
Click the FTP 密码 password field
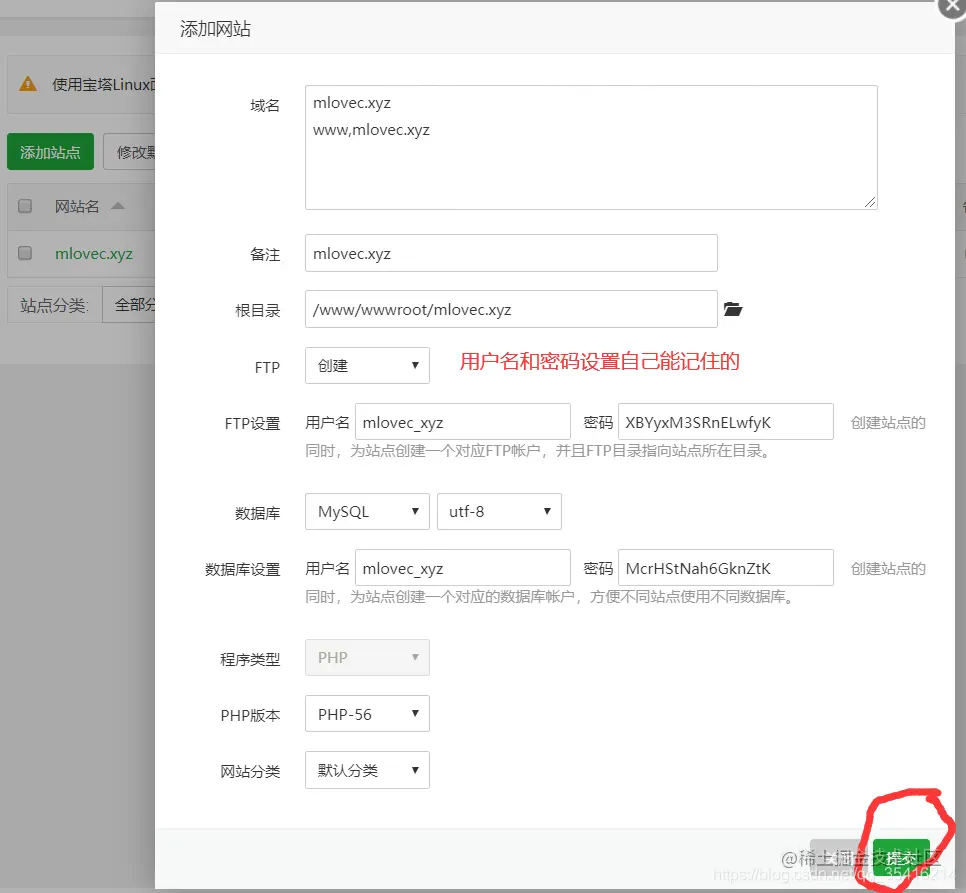(x=726, y=421)
